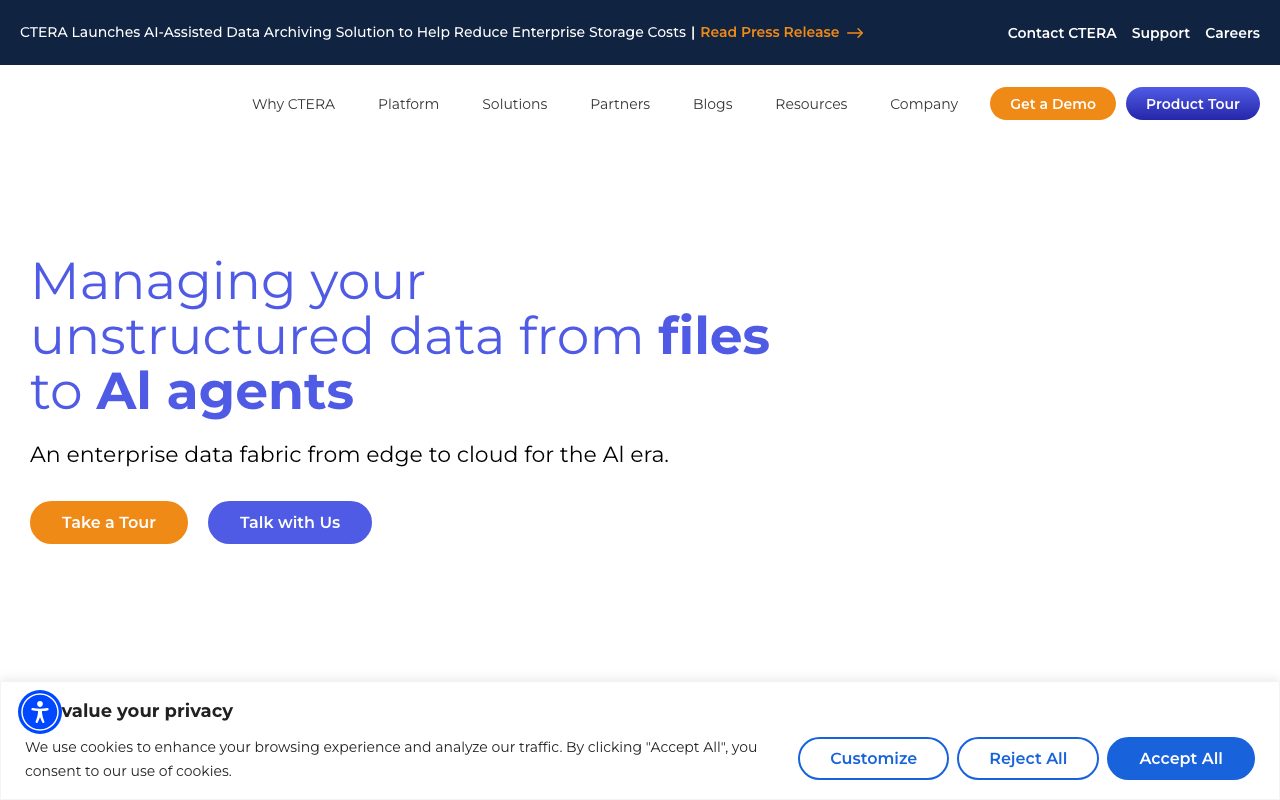Start the Product Tour
The image size is (1280, 800).
[1193, 104]
